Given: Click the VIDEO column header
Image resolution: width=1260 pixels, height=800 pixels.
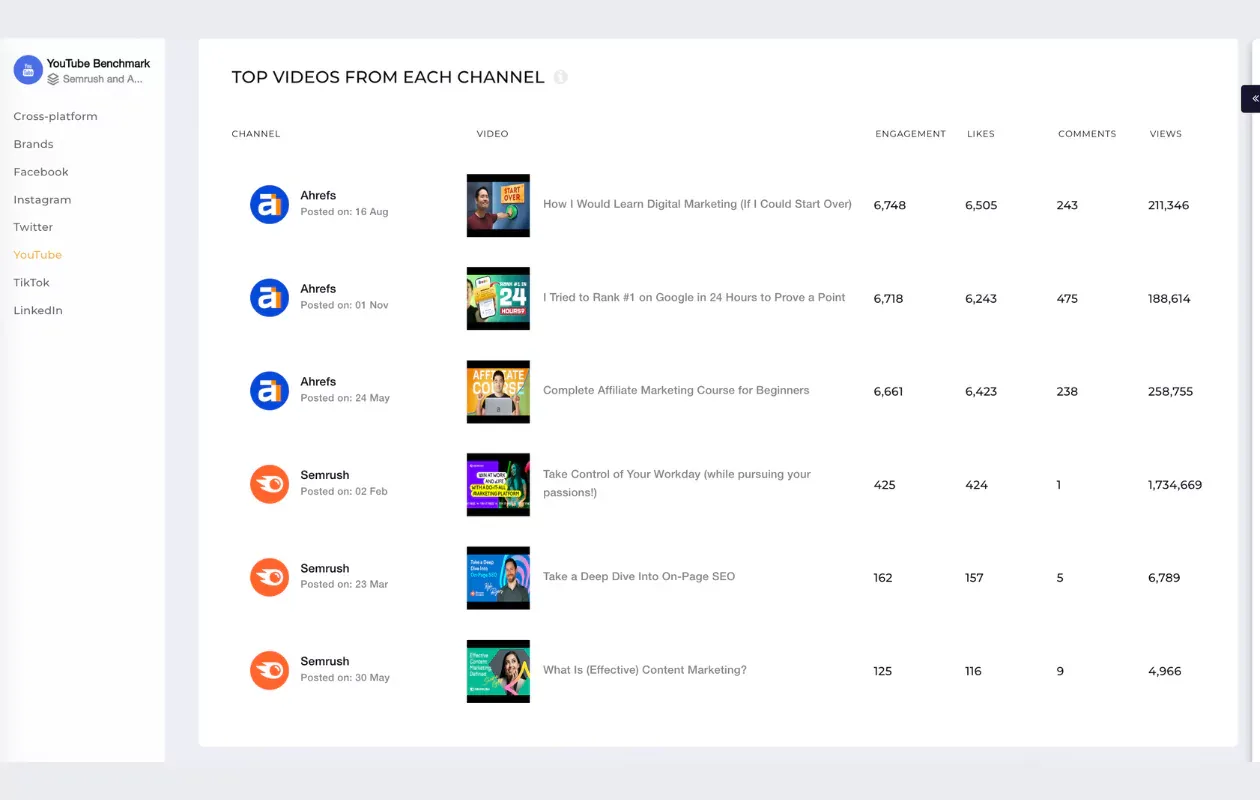Looking at the screenshot, I should point(492,134).
